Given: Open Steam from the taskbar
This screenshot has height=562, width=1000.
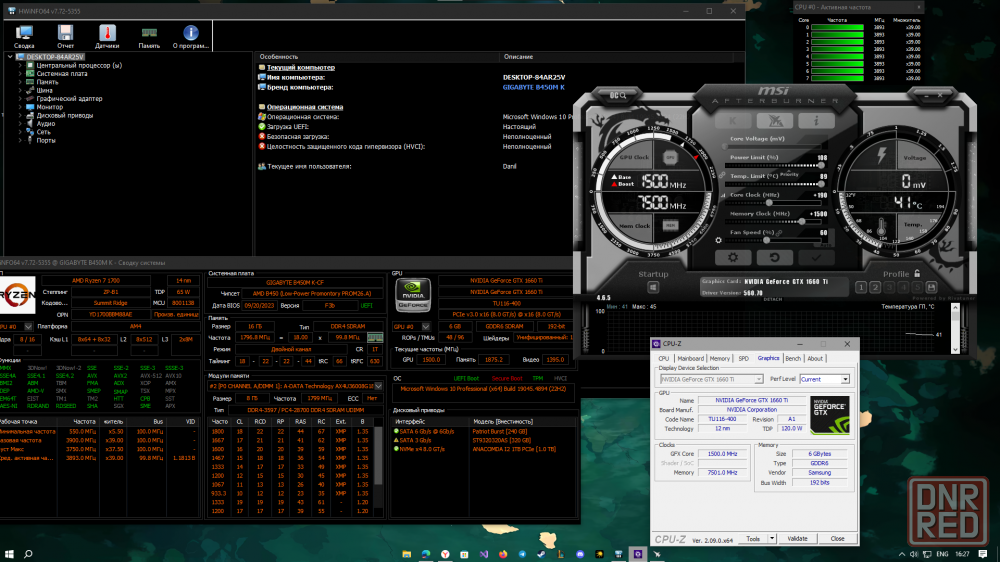Looking at the screenshot, I should (x=541, y=554).
